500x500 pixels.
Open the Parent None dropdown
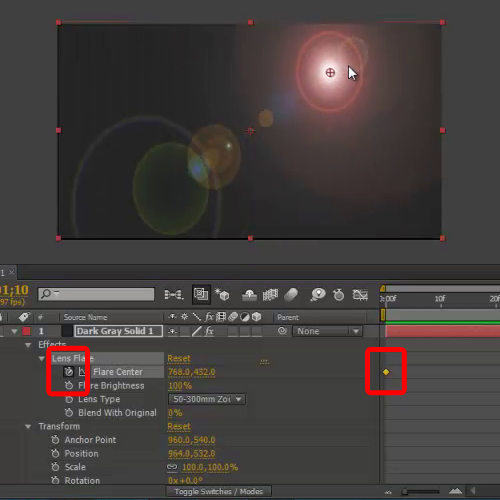point(327,331)
